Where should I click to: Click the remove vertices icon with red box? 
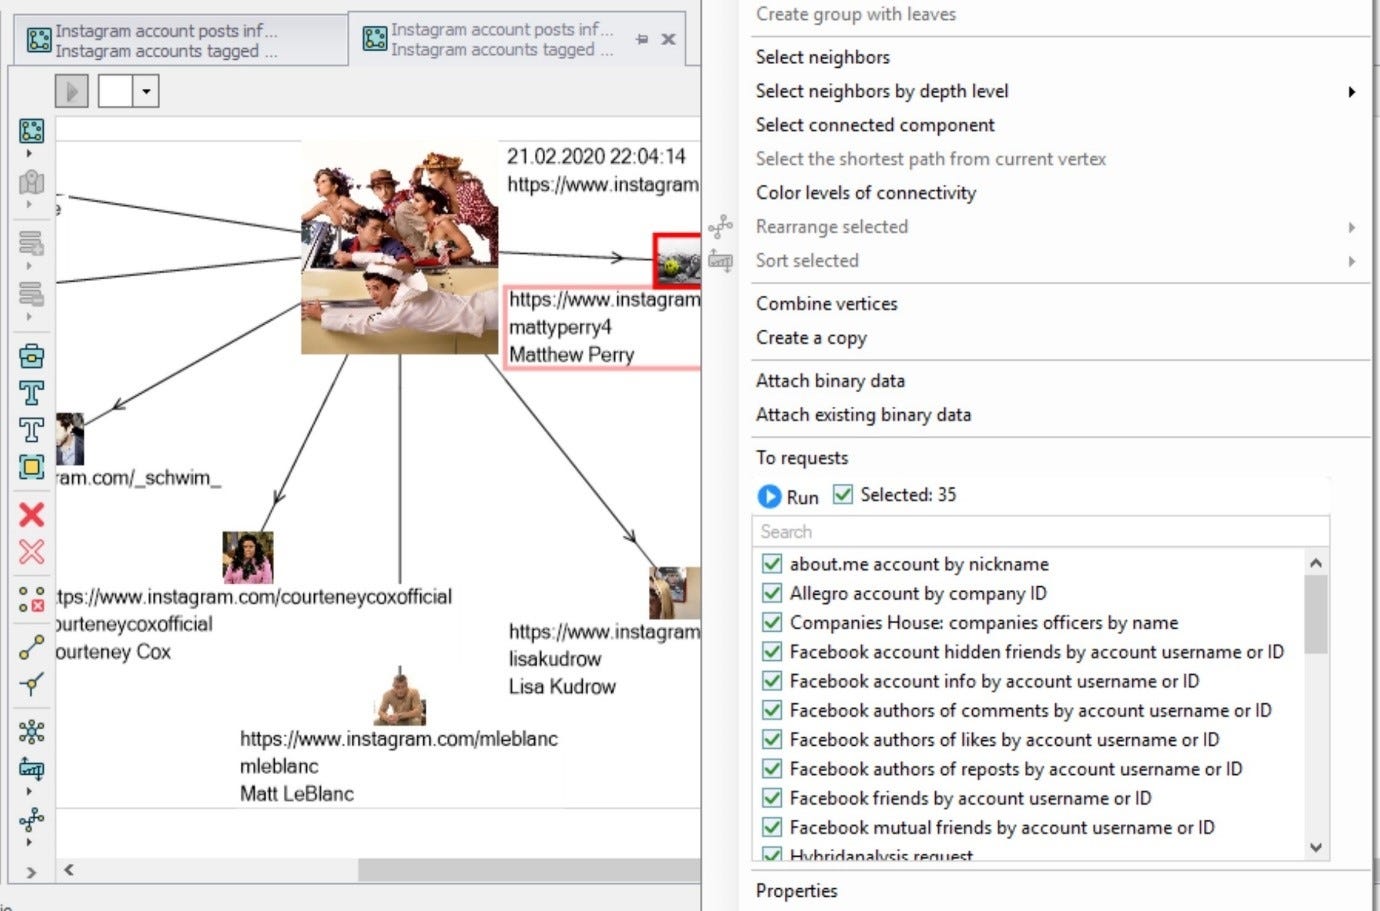[x=31, y=599]
